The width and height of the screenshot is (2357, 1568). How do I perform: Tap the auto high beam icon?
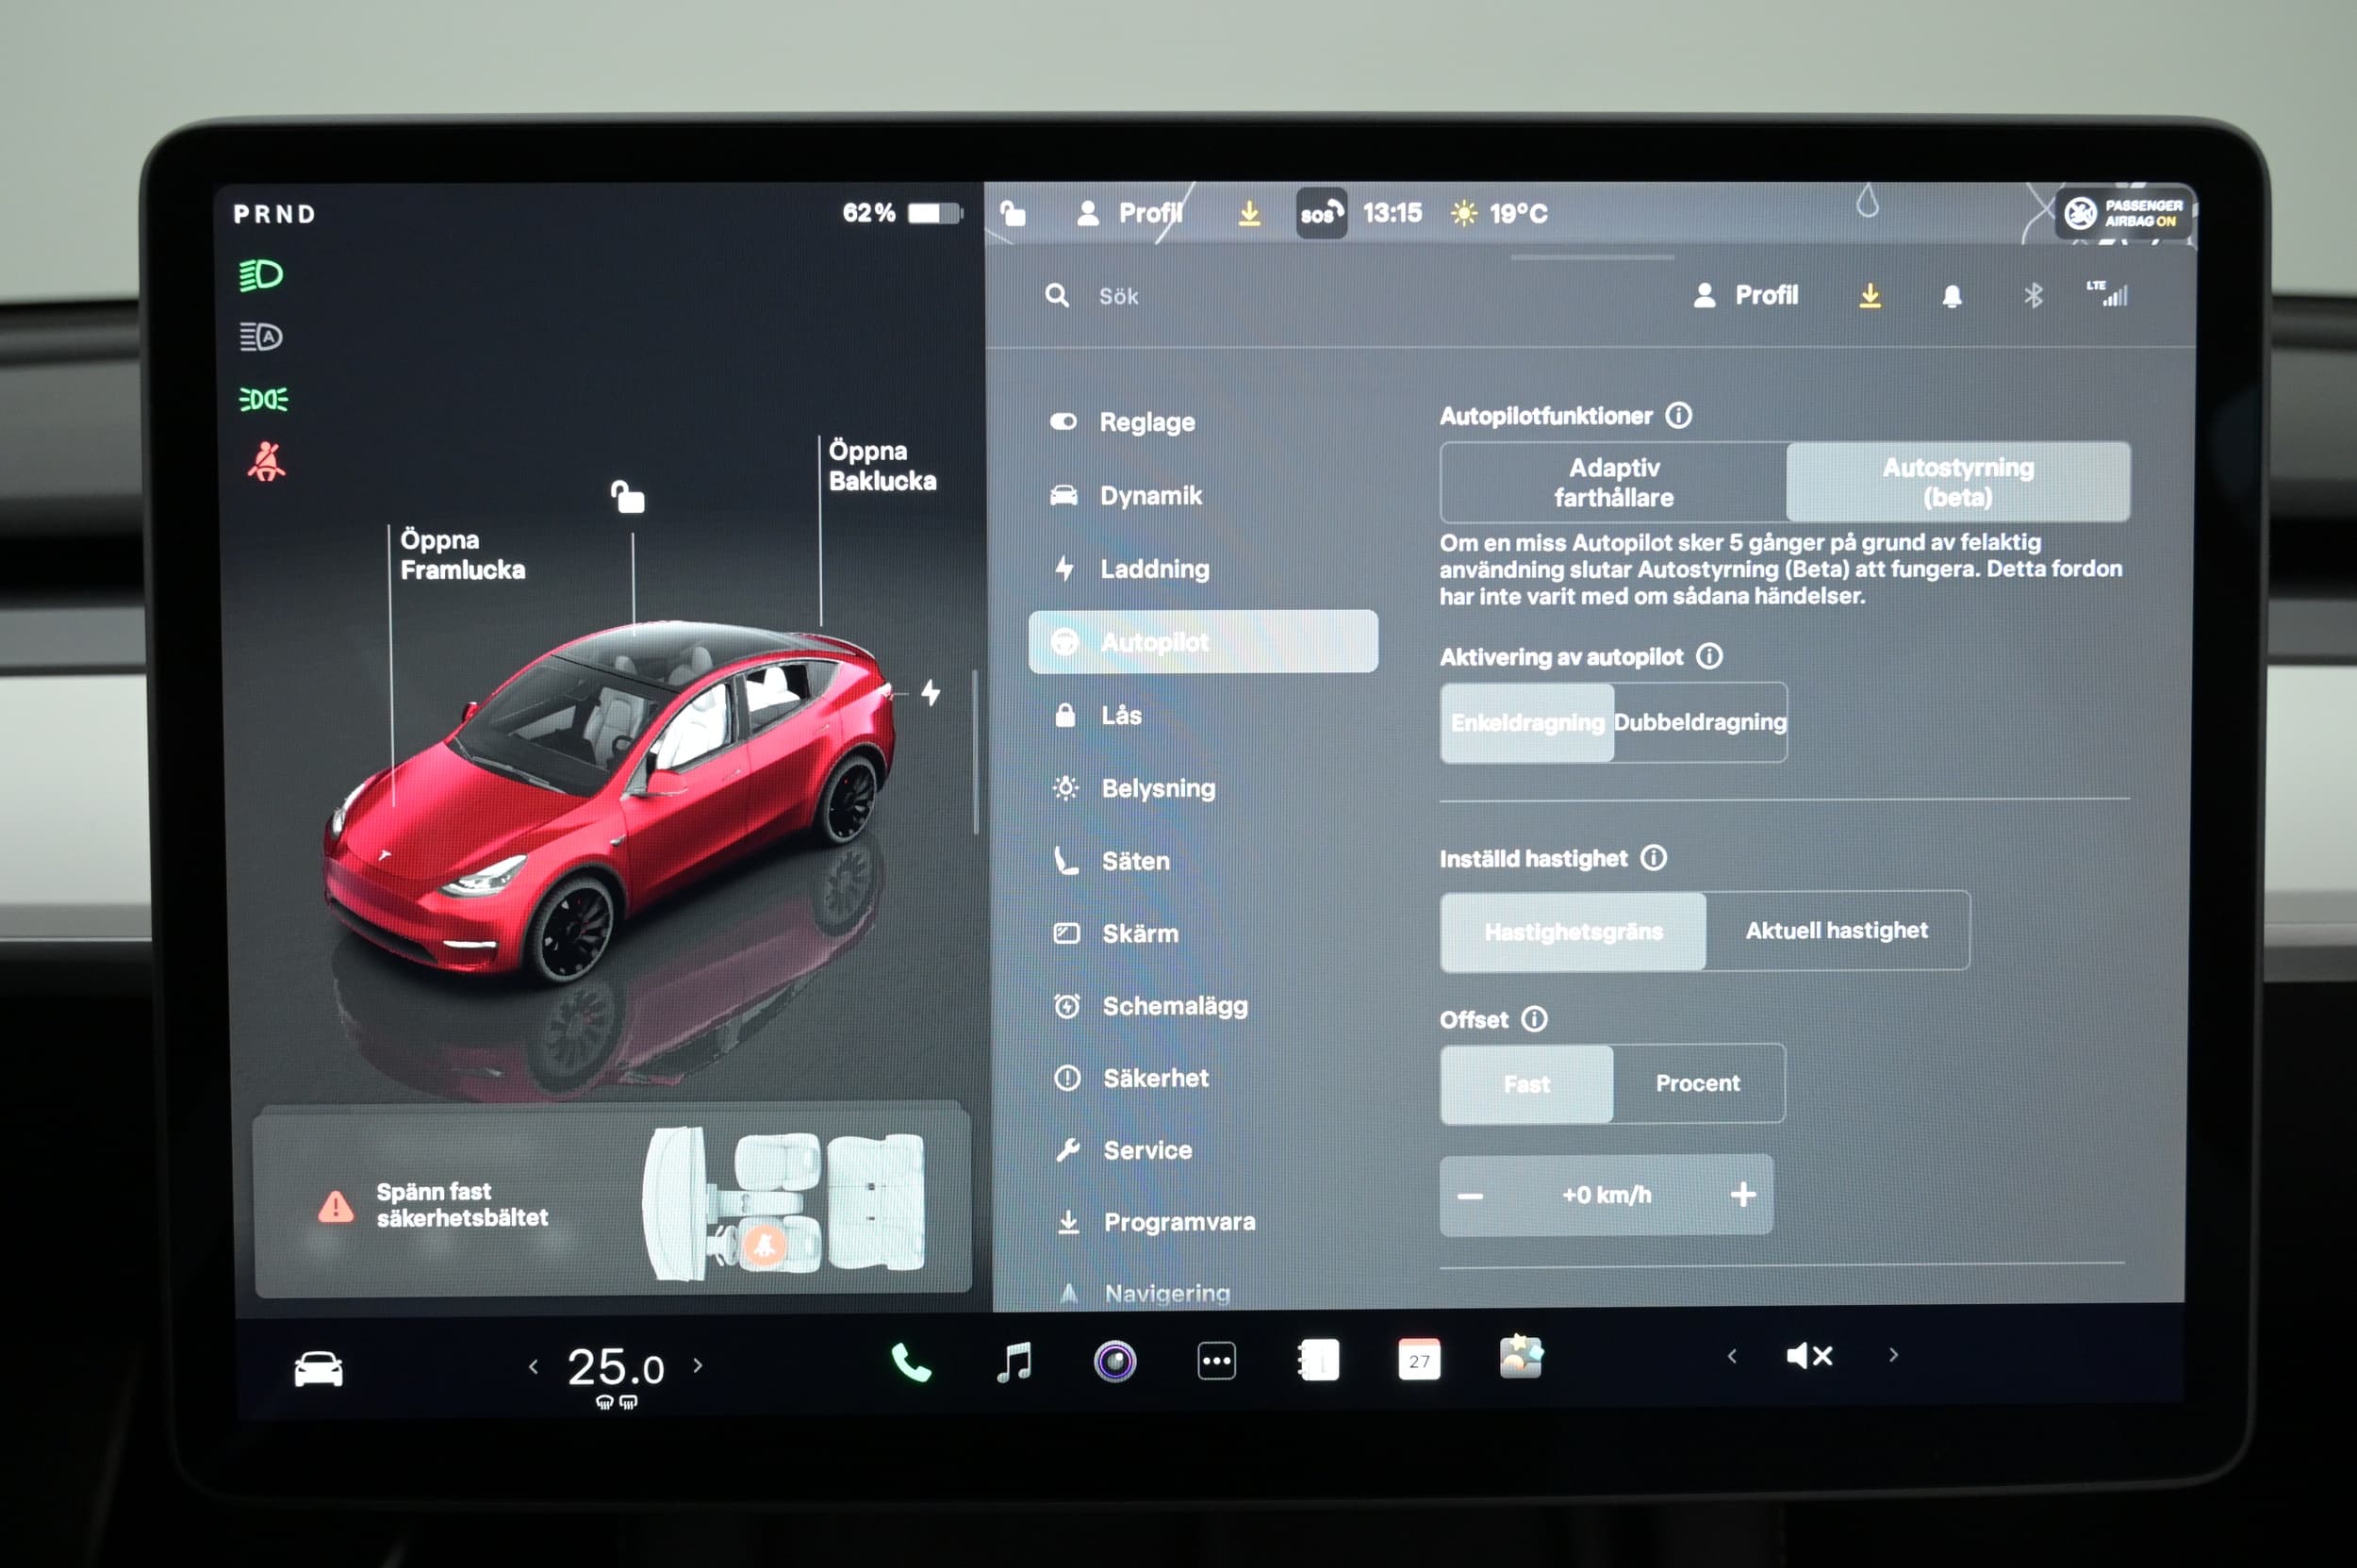[261, 337]
